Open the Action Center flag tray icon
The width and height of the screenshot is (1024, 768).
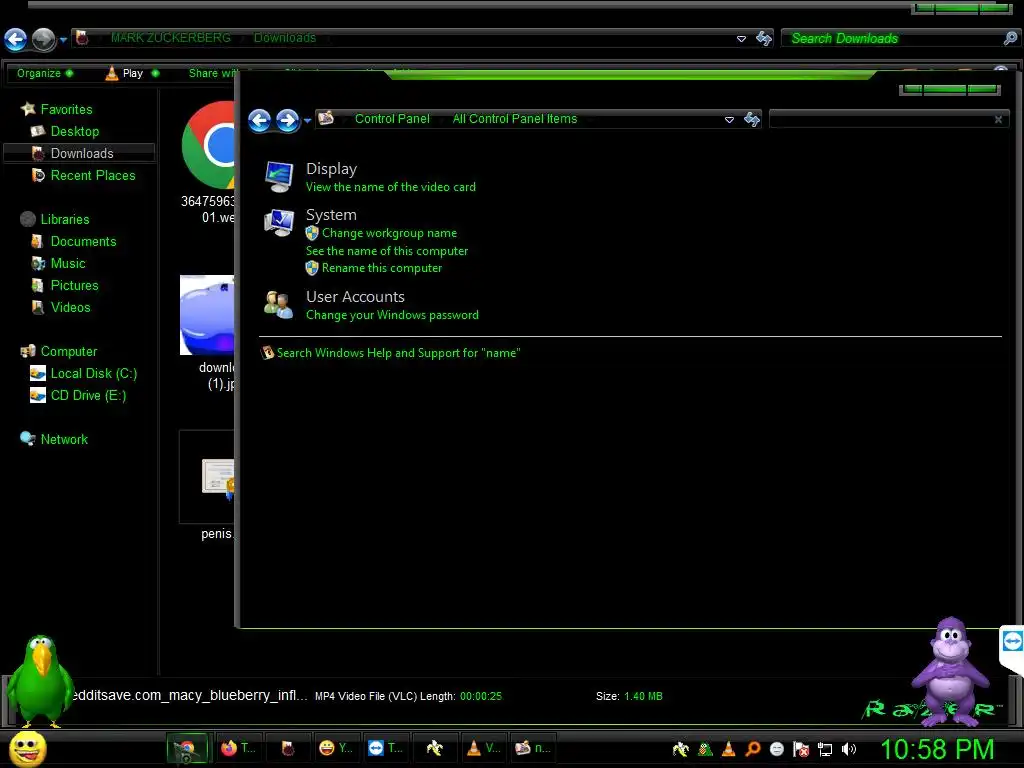[801, 749]
